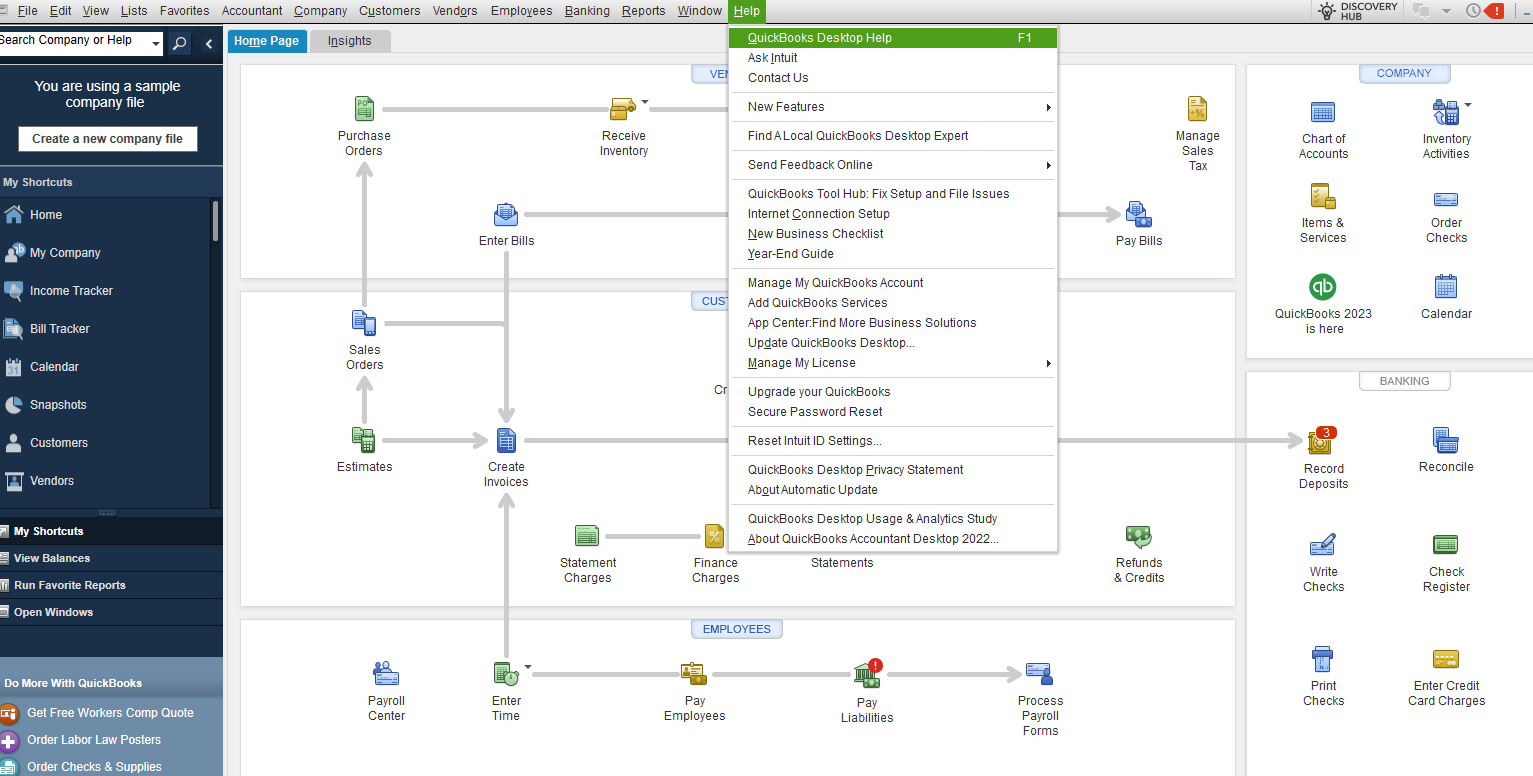
Task: Click the Inventory Activities icon
Action: [x=1446, y=112]
